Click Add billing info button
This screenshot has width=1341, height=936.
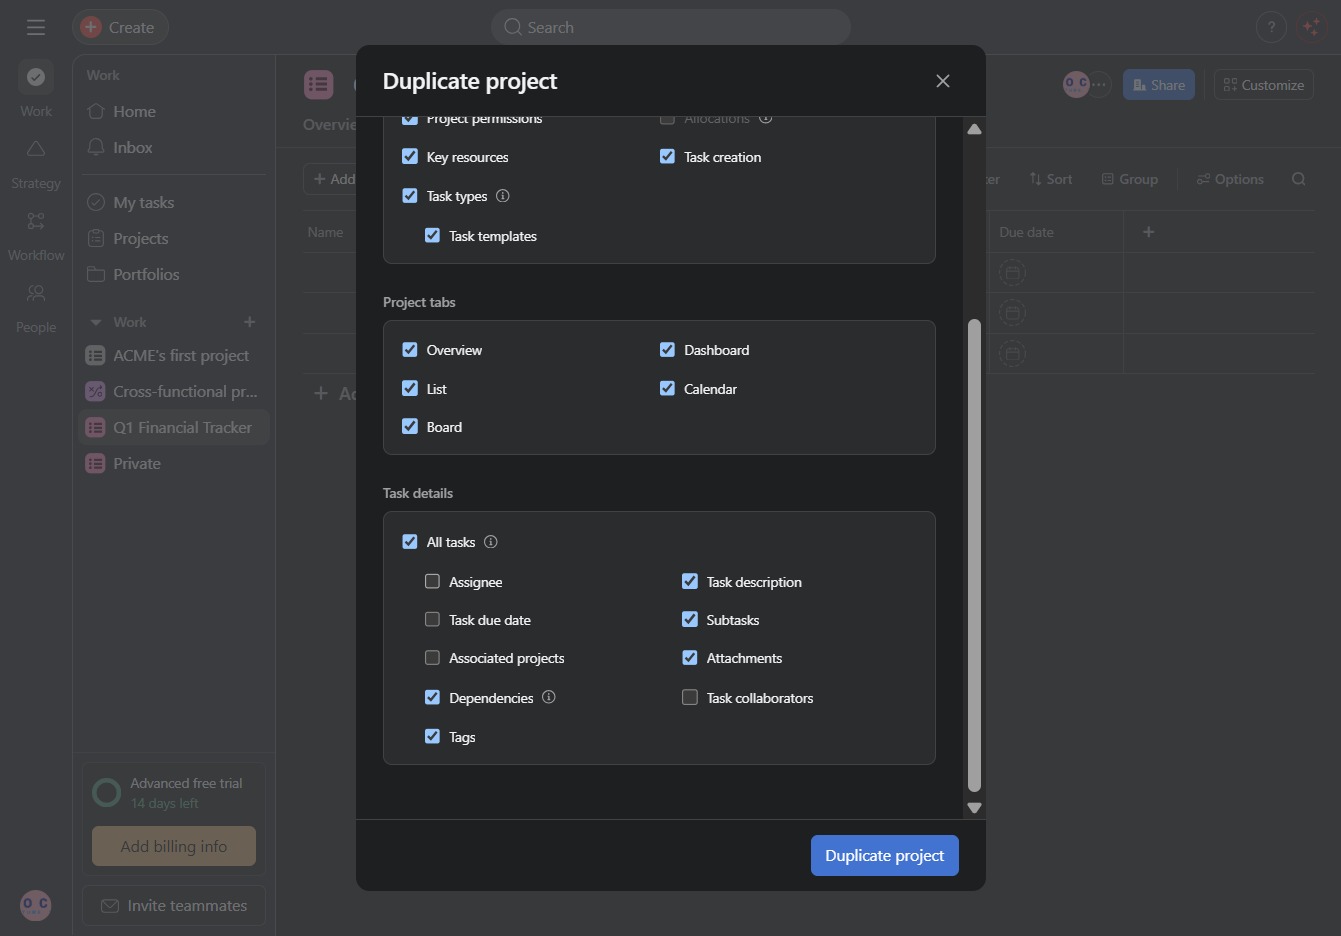point(174,846)
